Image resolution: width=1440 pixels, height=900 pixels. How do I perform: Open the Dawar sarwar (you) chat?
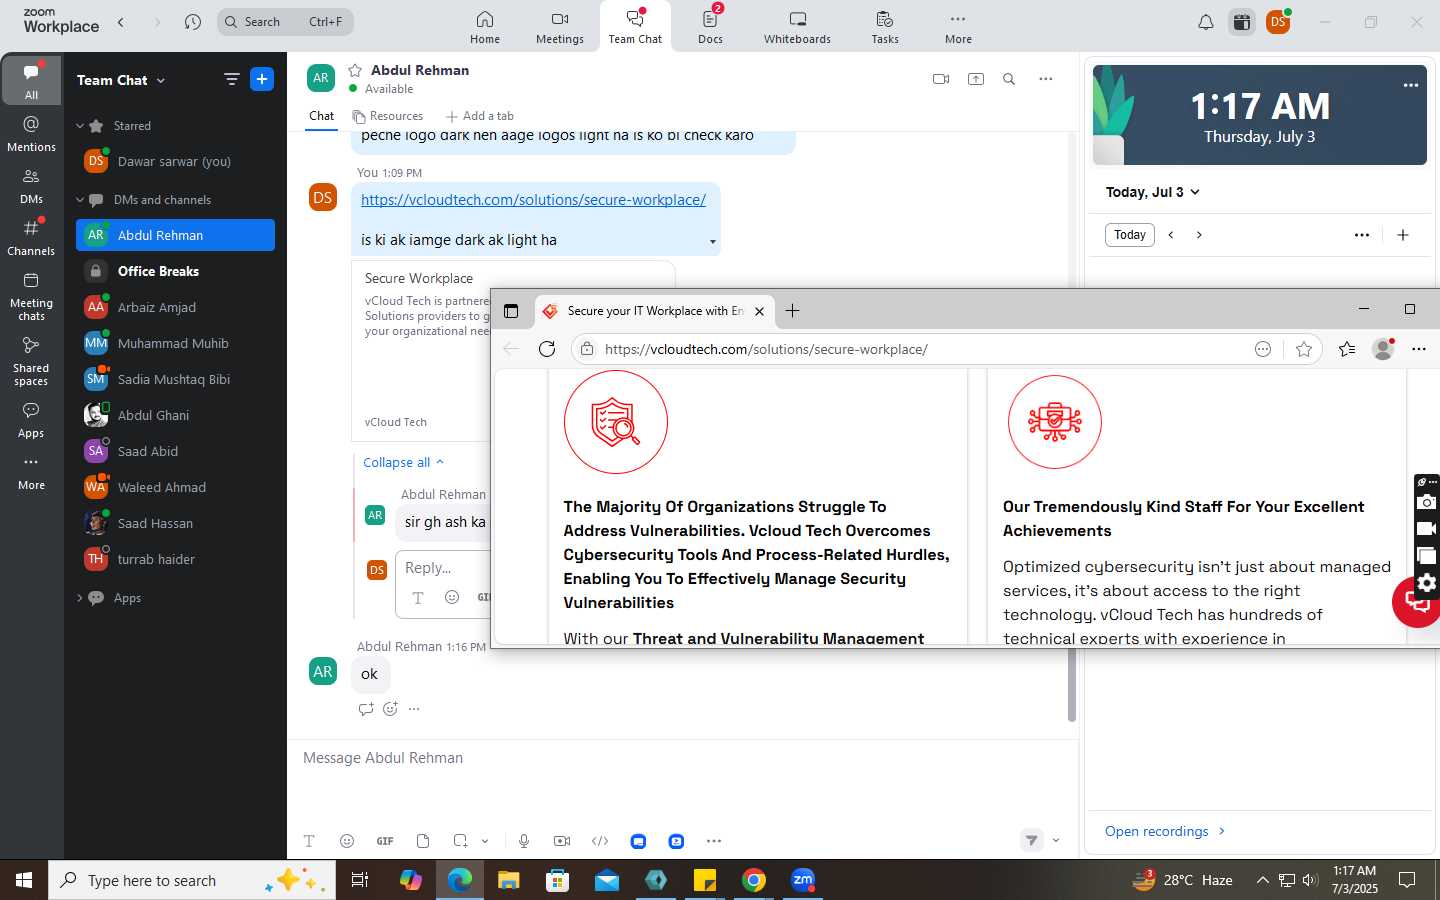[175, 161]
